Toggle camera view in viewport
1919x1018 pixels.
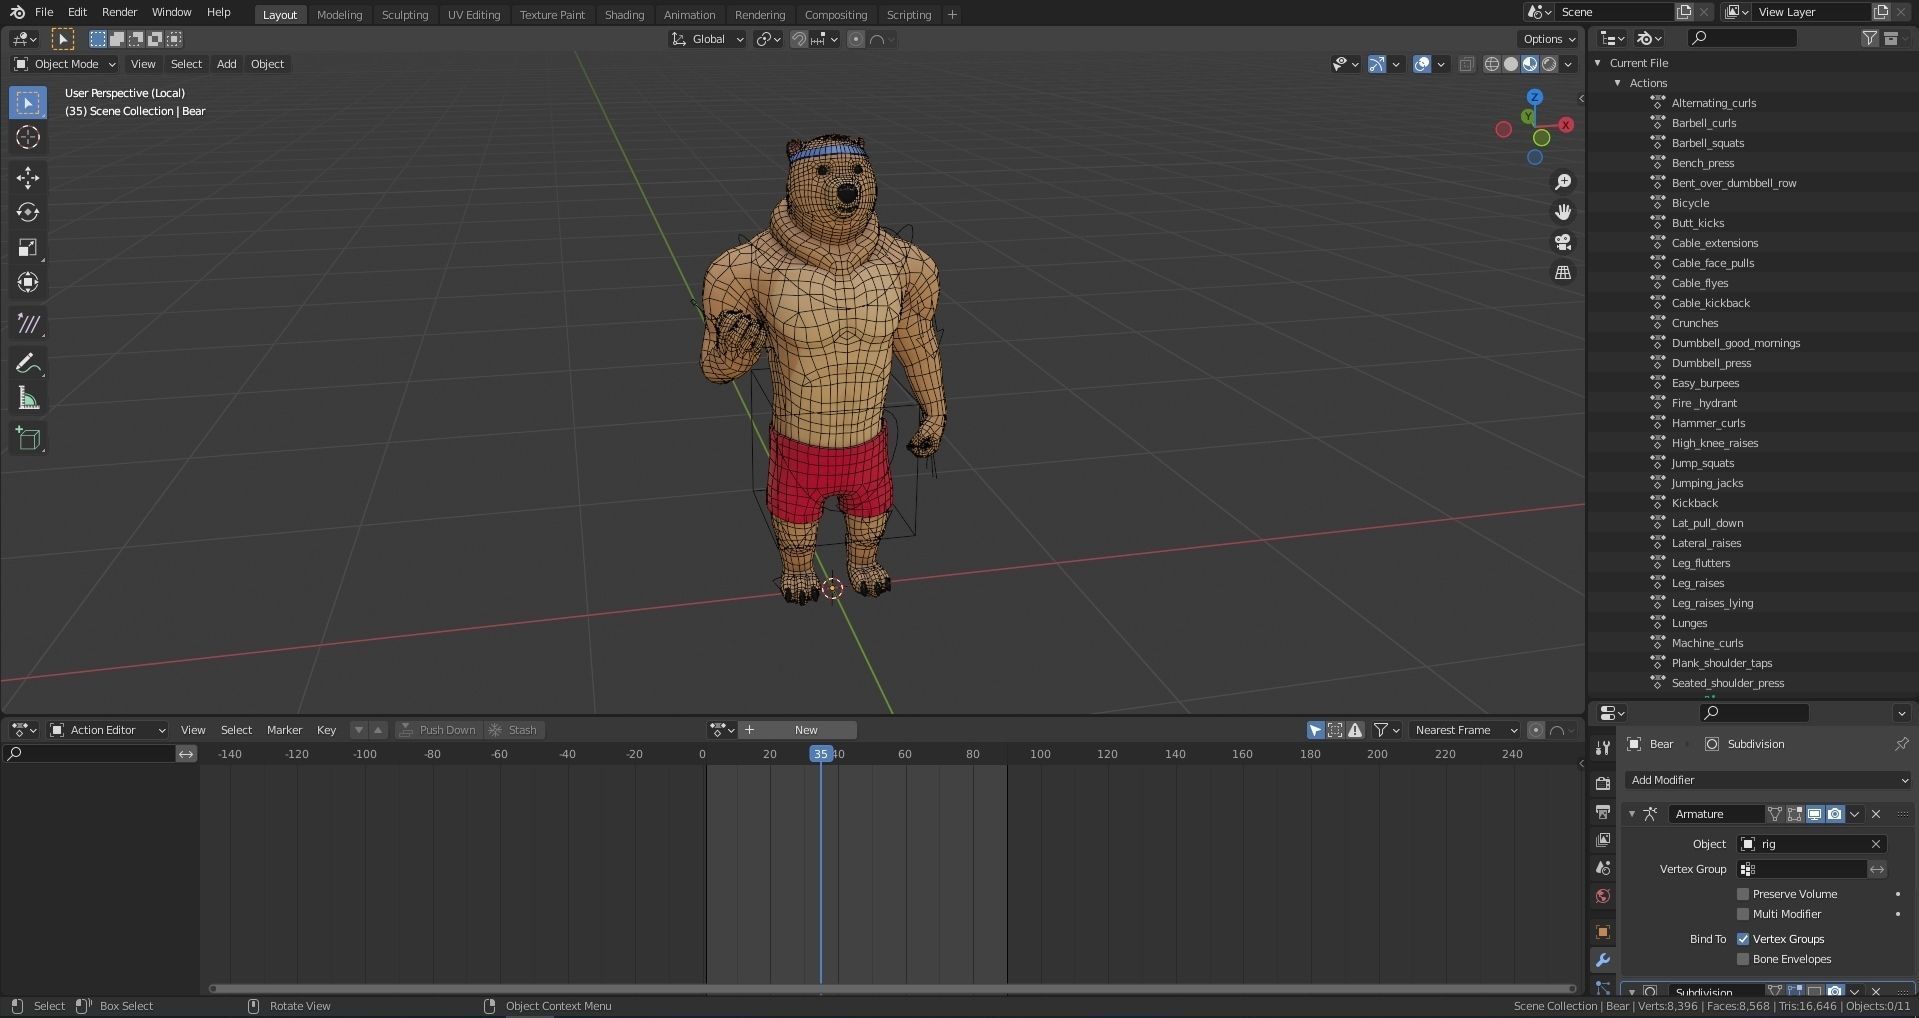click(1563, 242)
